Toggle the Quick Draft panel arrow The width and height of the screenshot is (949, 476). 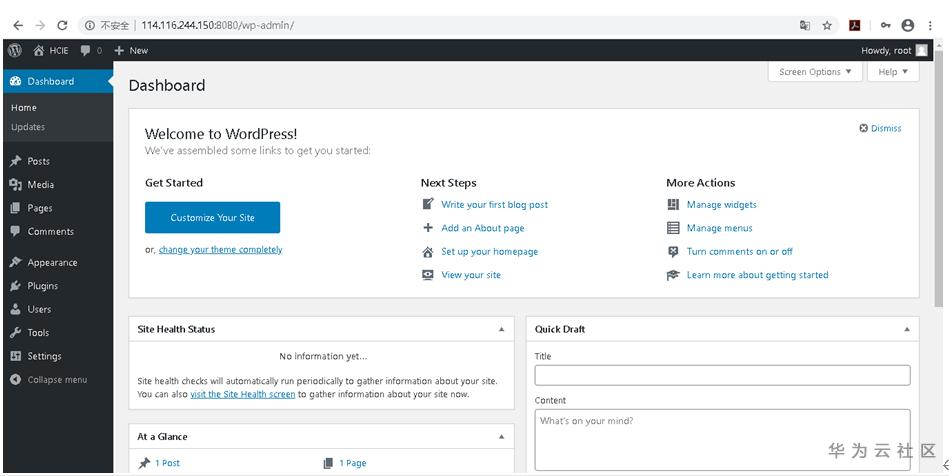[x=907, y=329]
